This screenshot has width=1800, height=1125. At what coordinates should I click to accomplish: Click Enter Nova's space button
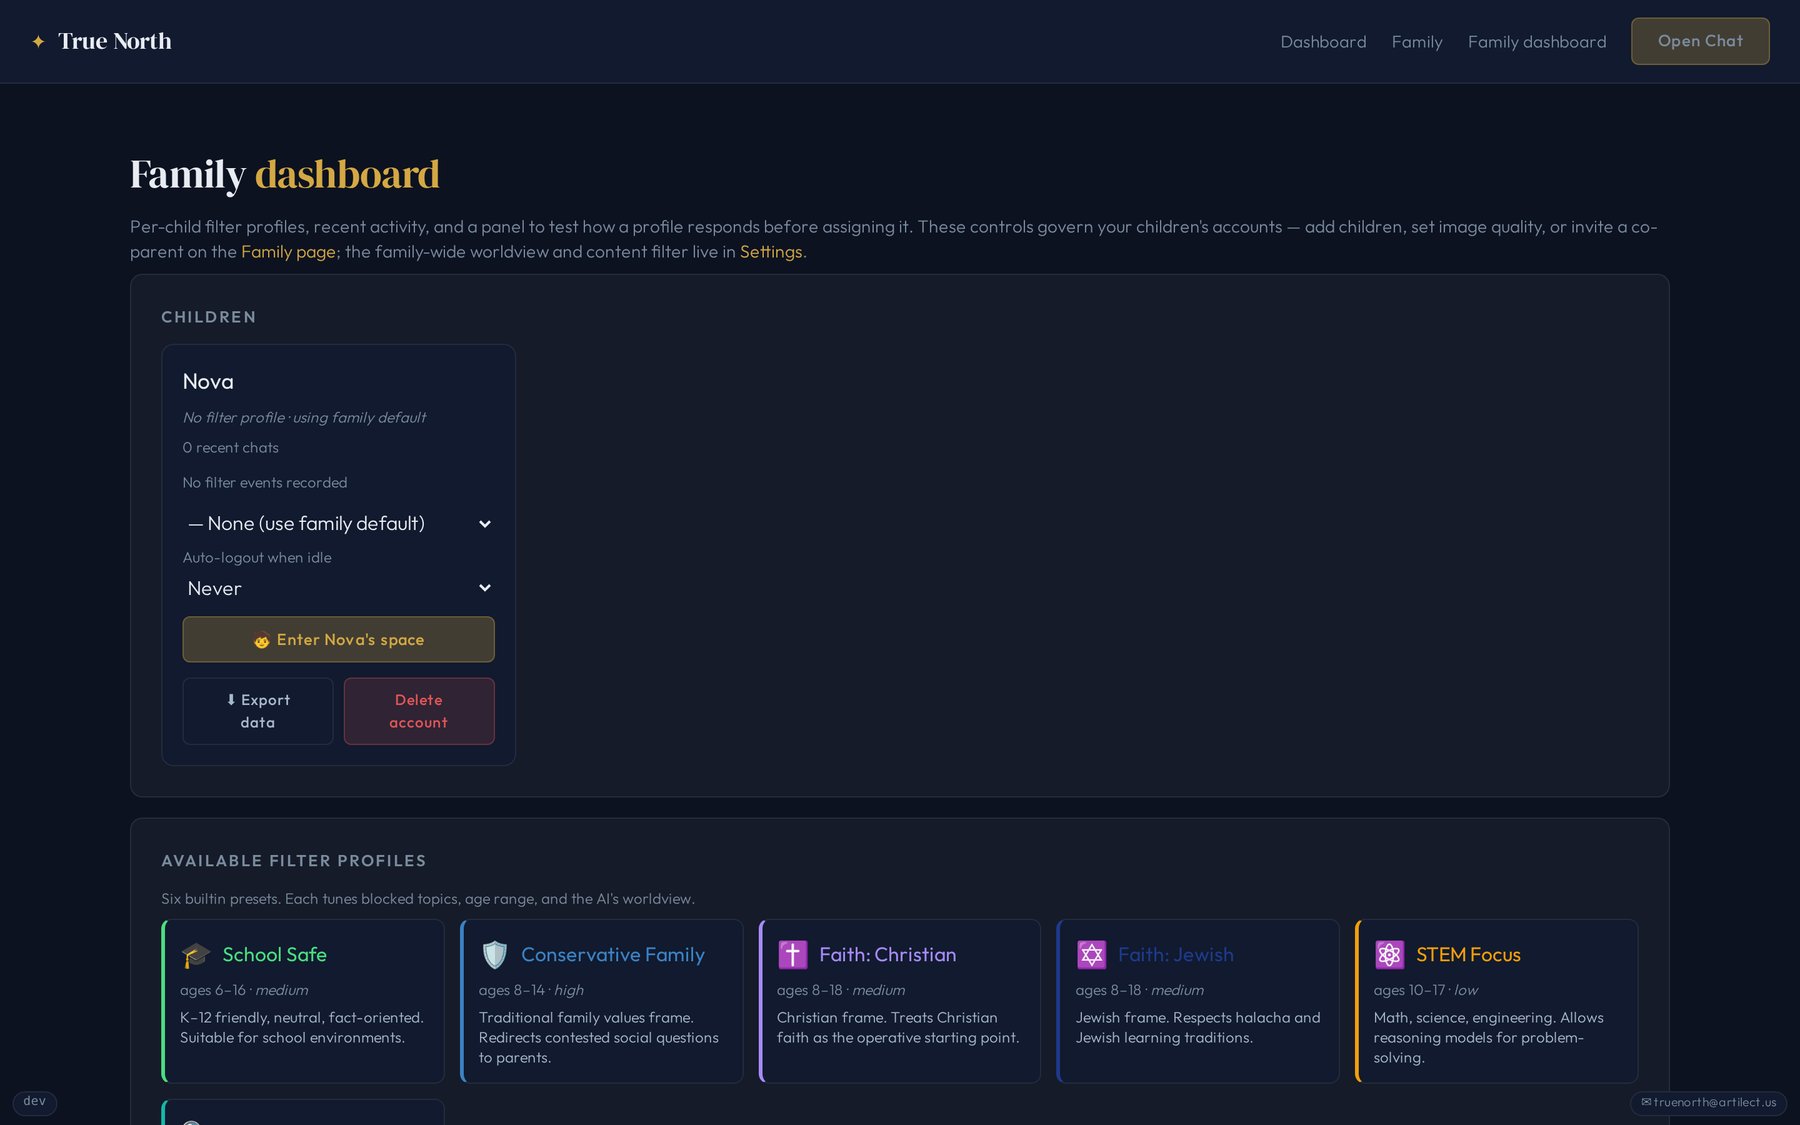click(x=338, y=639)
